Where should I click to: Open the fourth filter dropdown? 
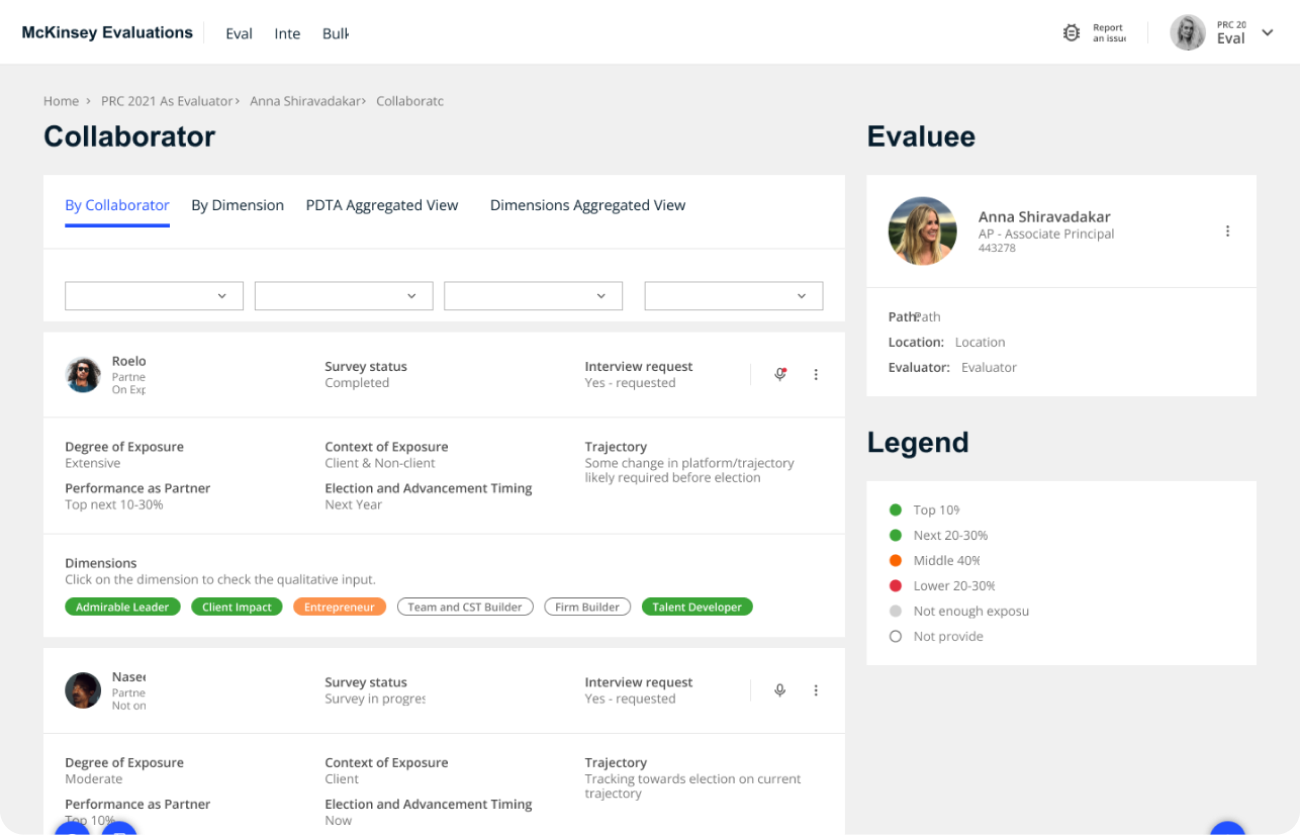(734, 296)
